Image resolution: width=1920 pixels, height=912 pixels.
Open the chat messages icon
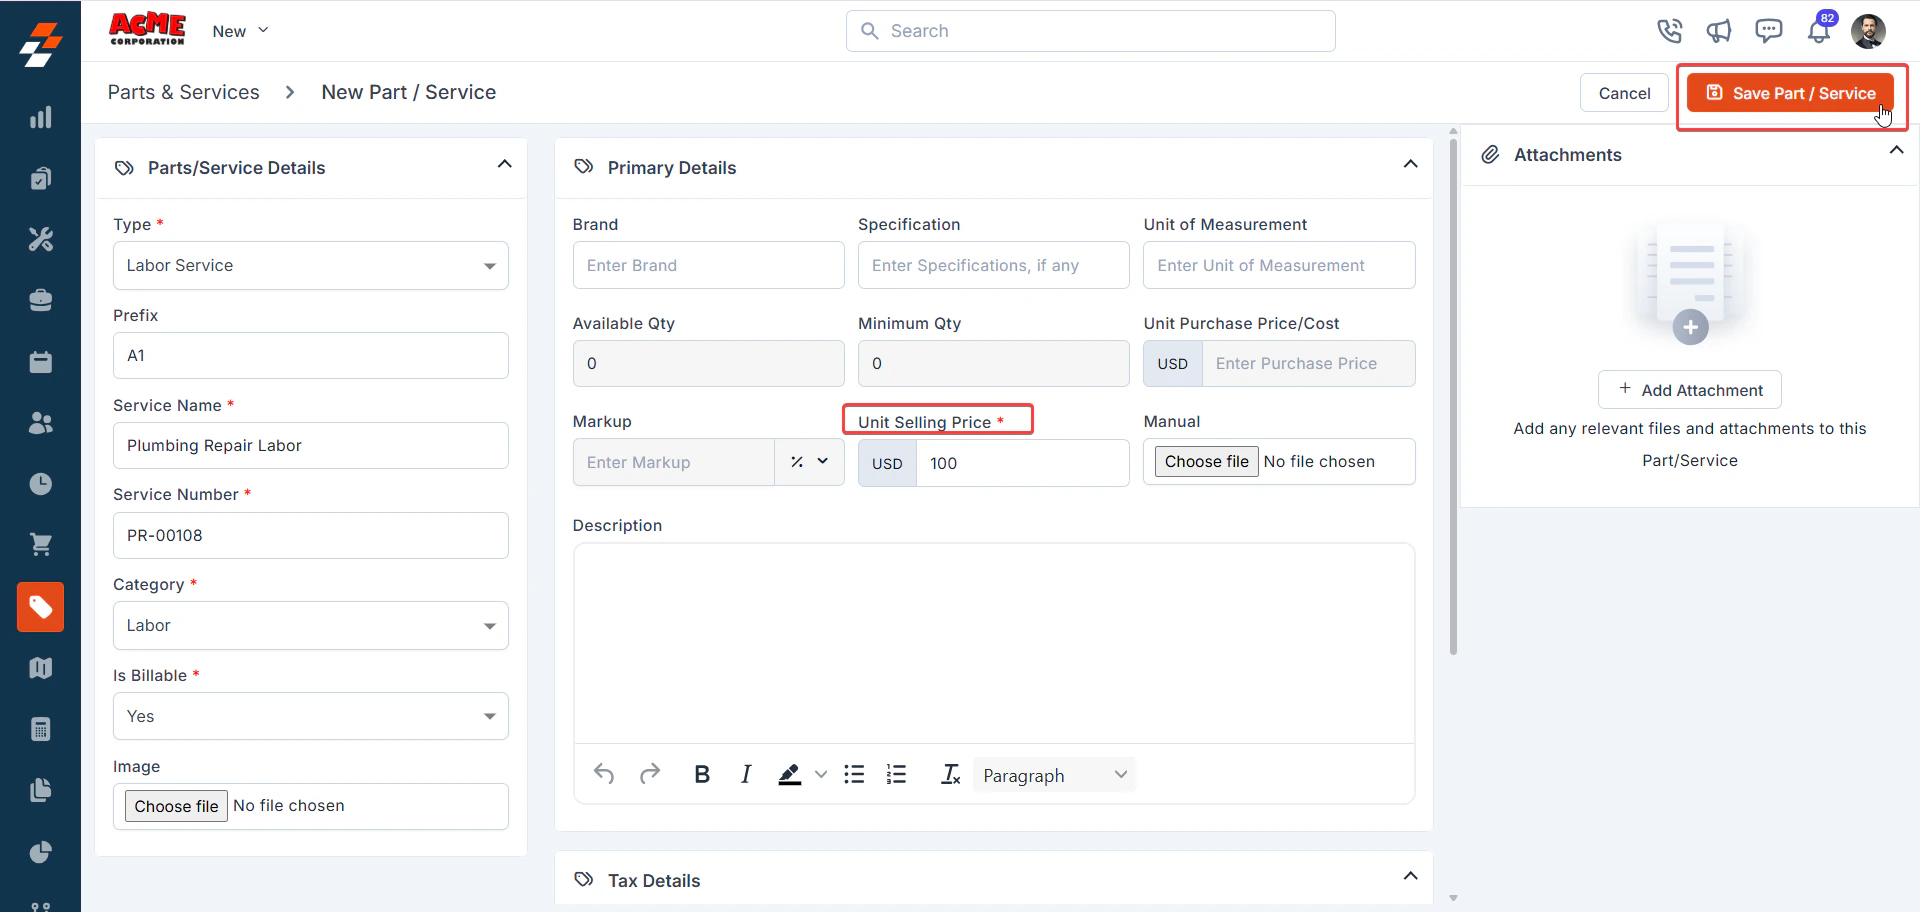(1769, 31)
